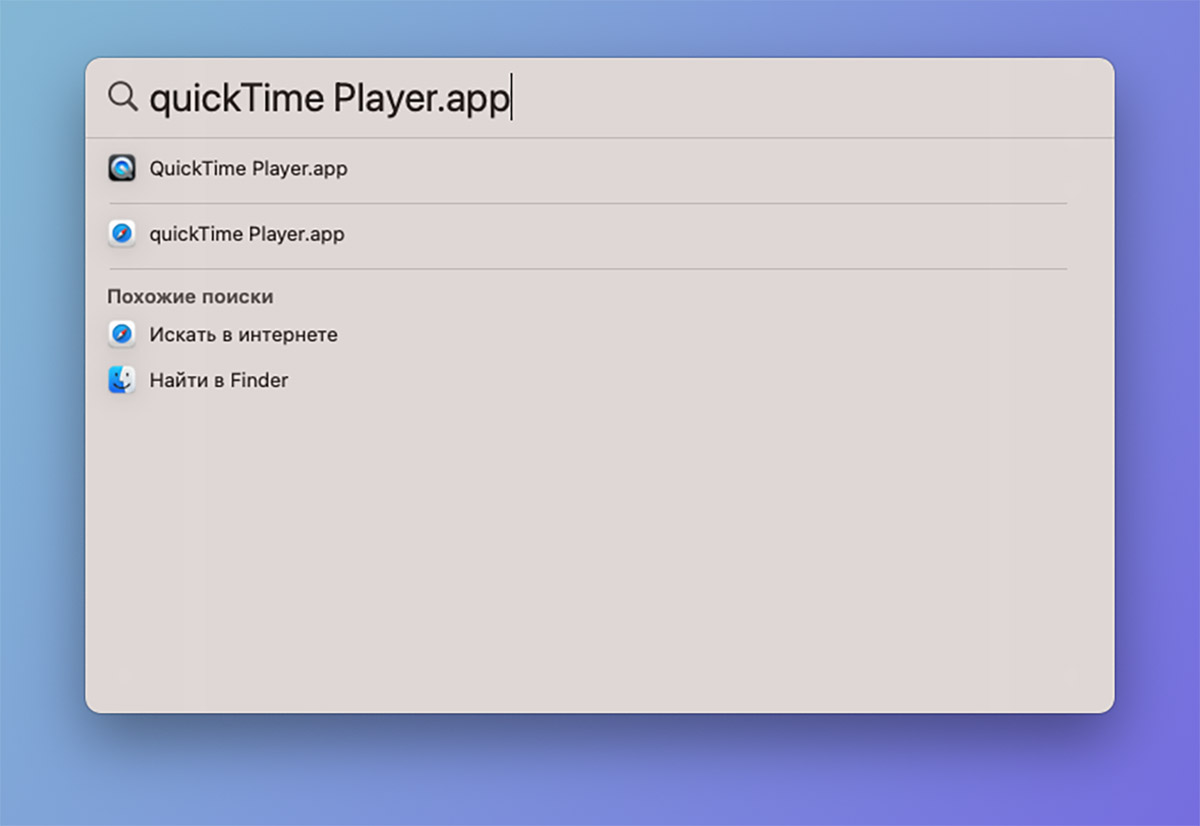
Task: Click the Spotlight magnifying glass icon
Action: click(123, 97)
